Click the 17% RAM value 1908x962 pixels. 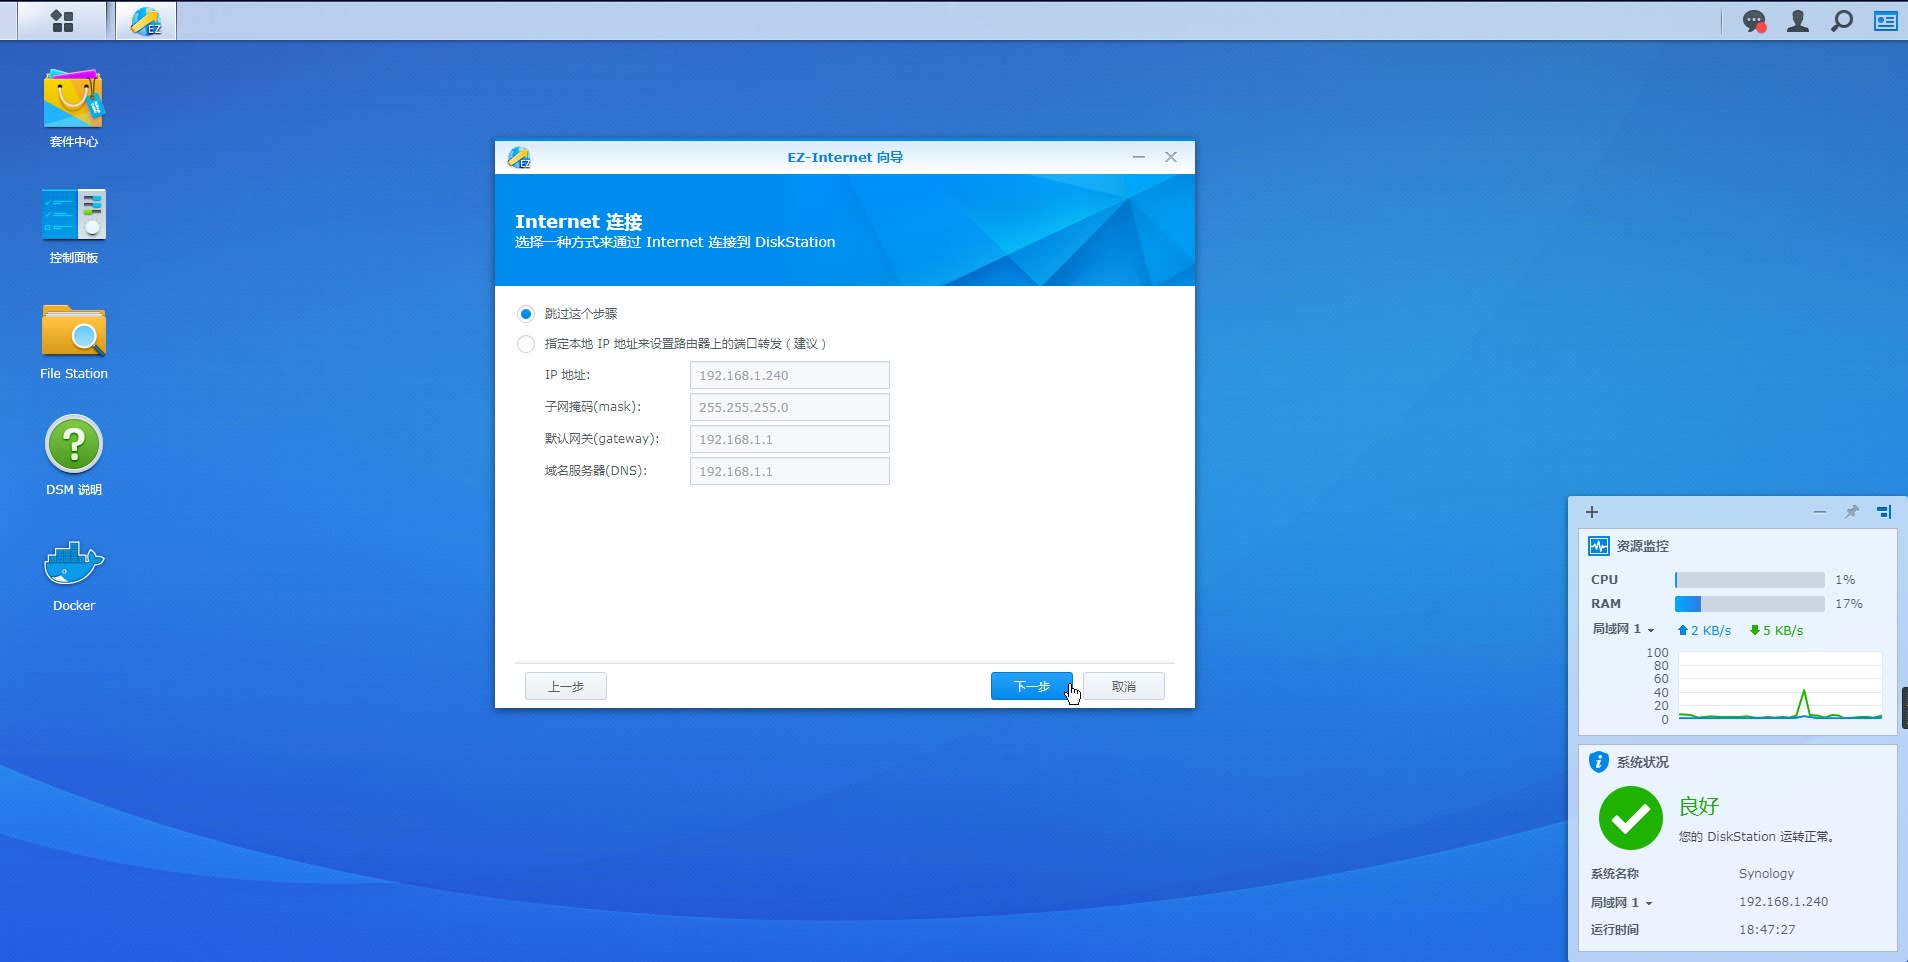[x=1849, y=604]
